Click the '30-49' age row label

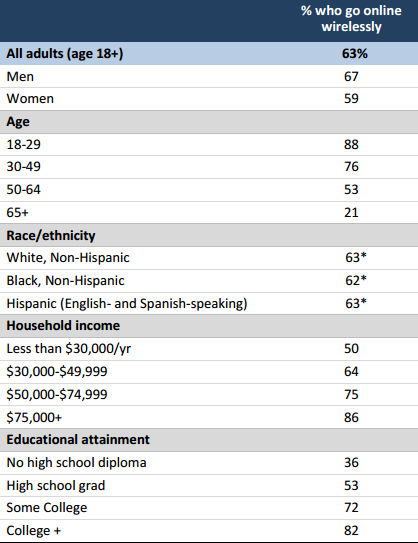tap(24, 167)
